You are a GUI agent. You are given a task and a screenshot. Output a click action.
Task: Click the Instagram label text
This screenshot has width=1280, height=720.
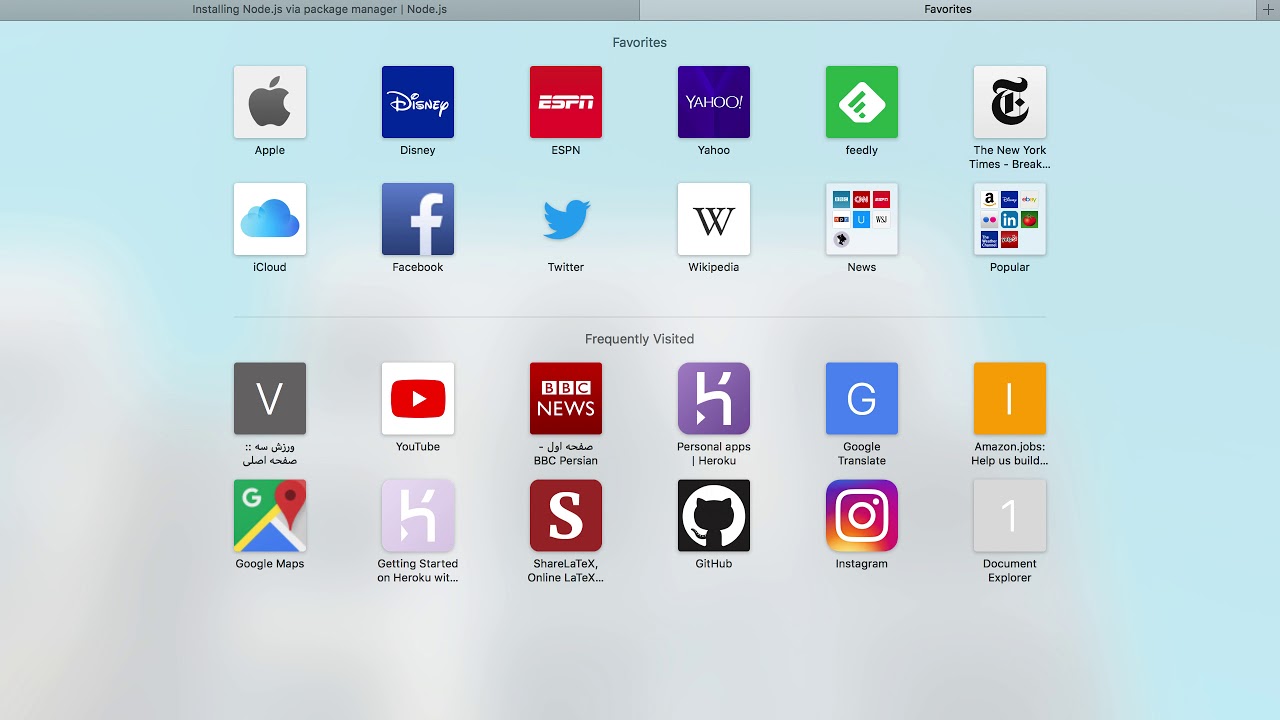[x=862, y=564]
